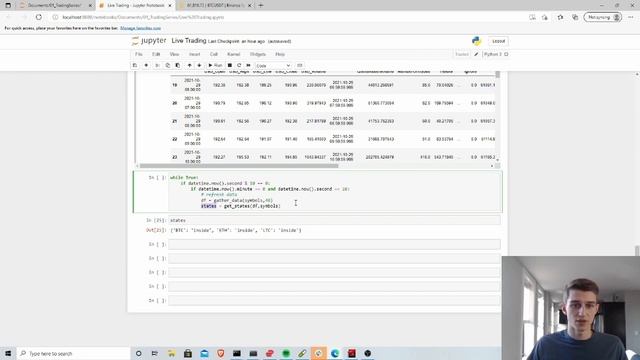Move the selected cell up

(x=189, y=65)
